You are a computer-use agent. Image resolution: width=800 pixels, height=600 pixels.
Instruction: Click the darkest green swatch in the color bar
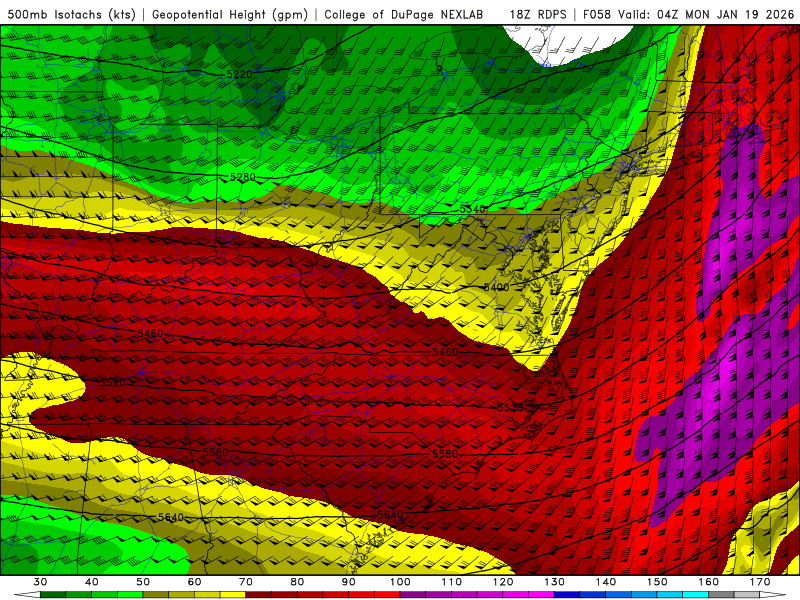(53, 593)
